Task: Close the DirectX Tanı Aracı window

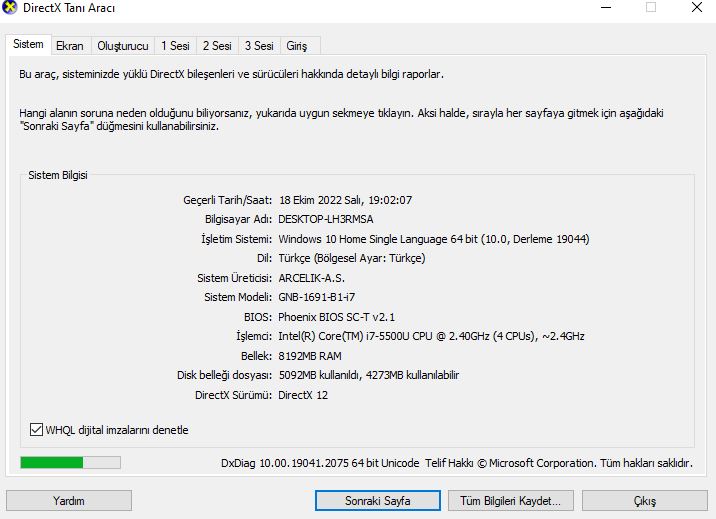Action: coord(697,7)
